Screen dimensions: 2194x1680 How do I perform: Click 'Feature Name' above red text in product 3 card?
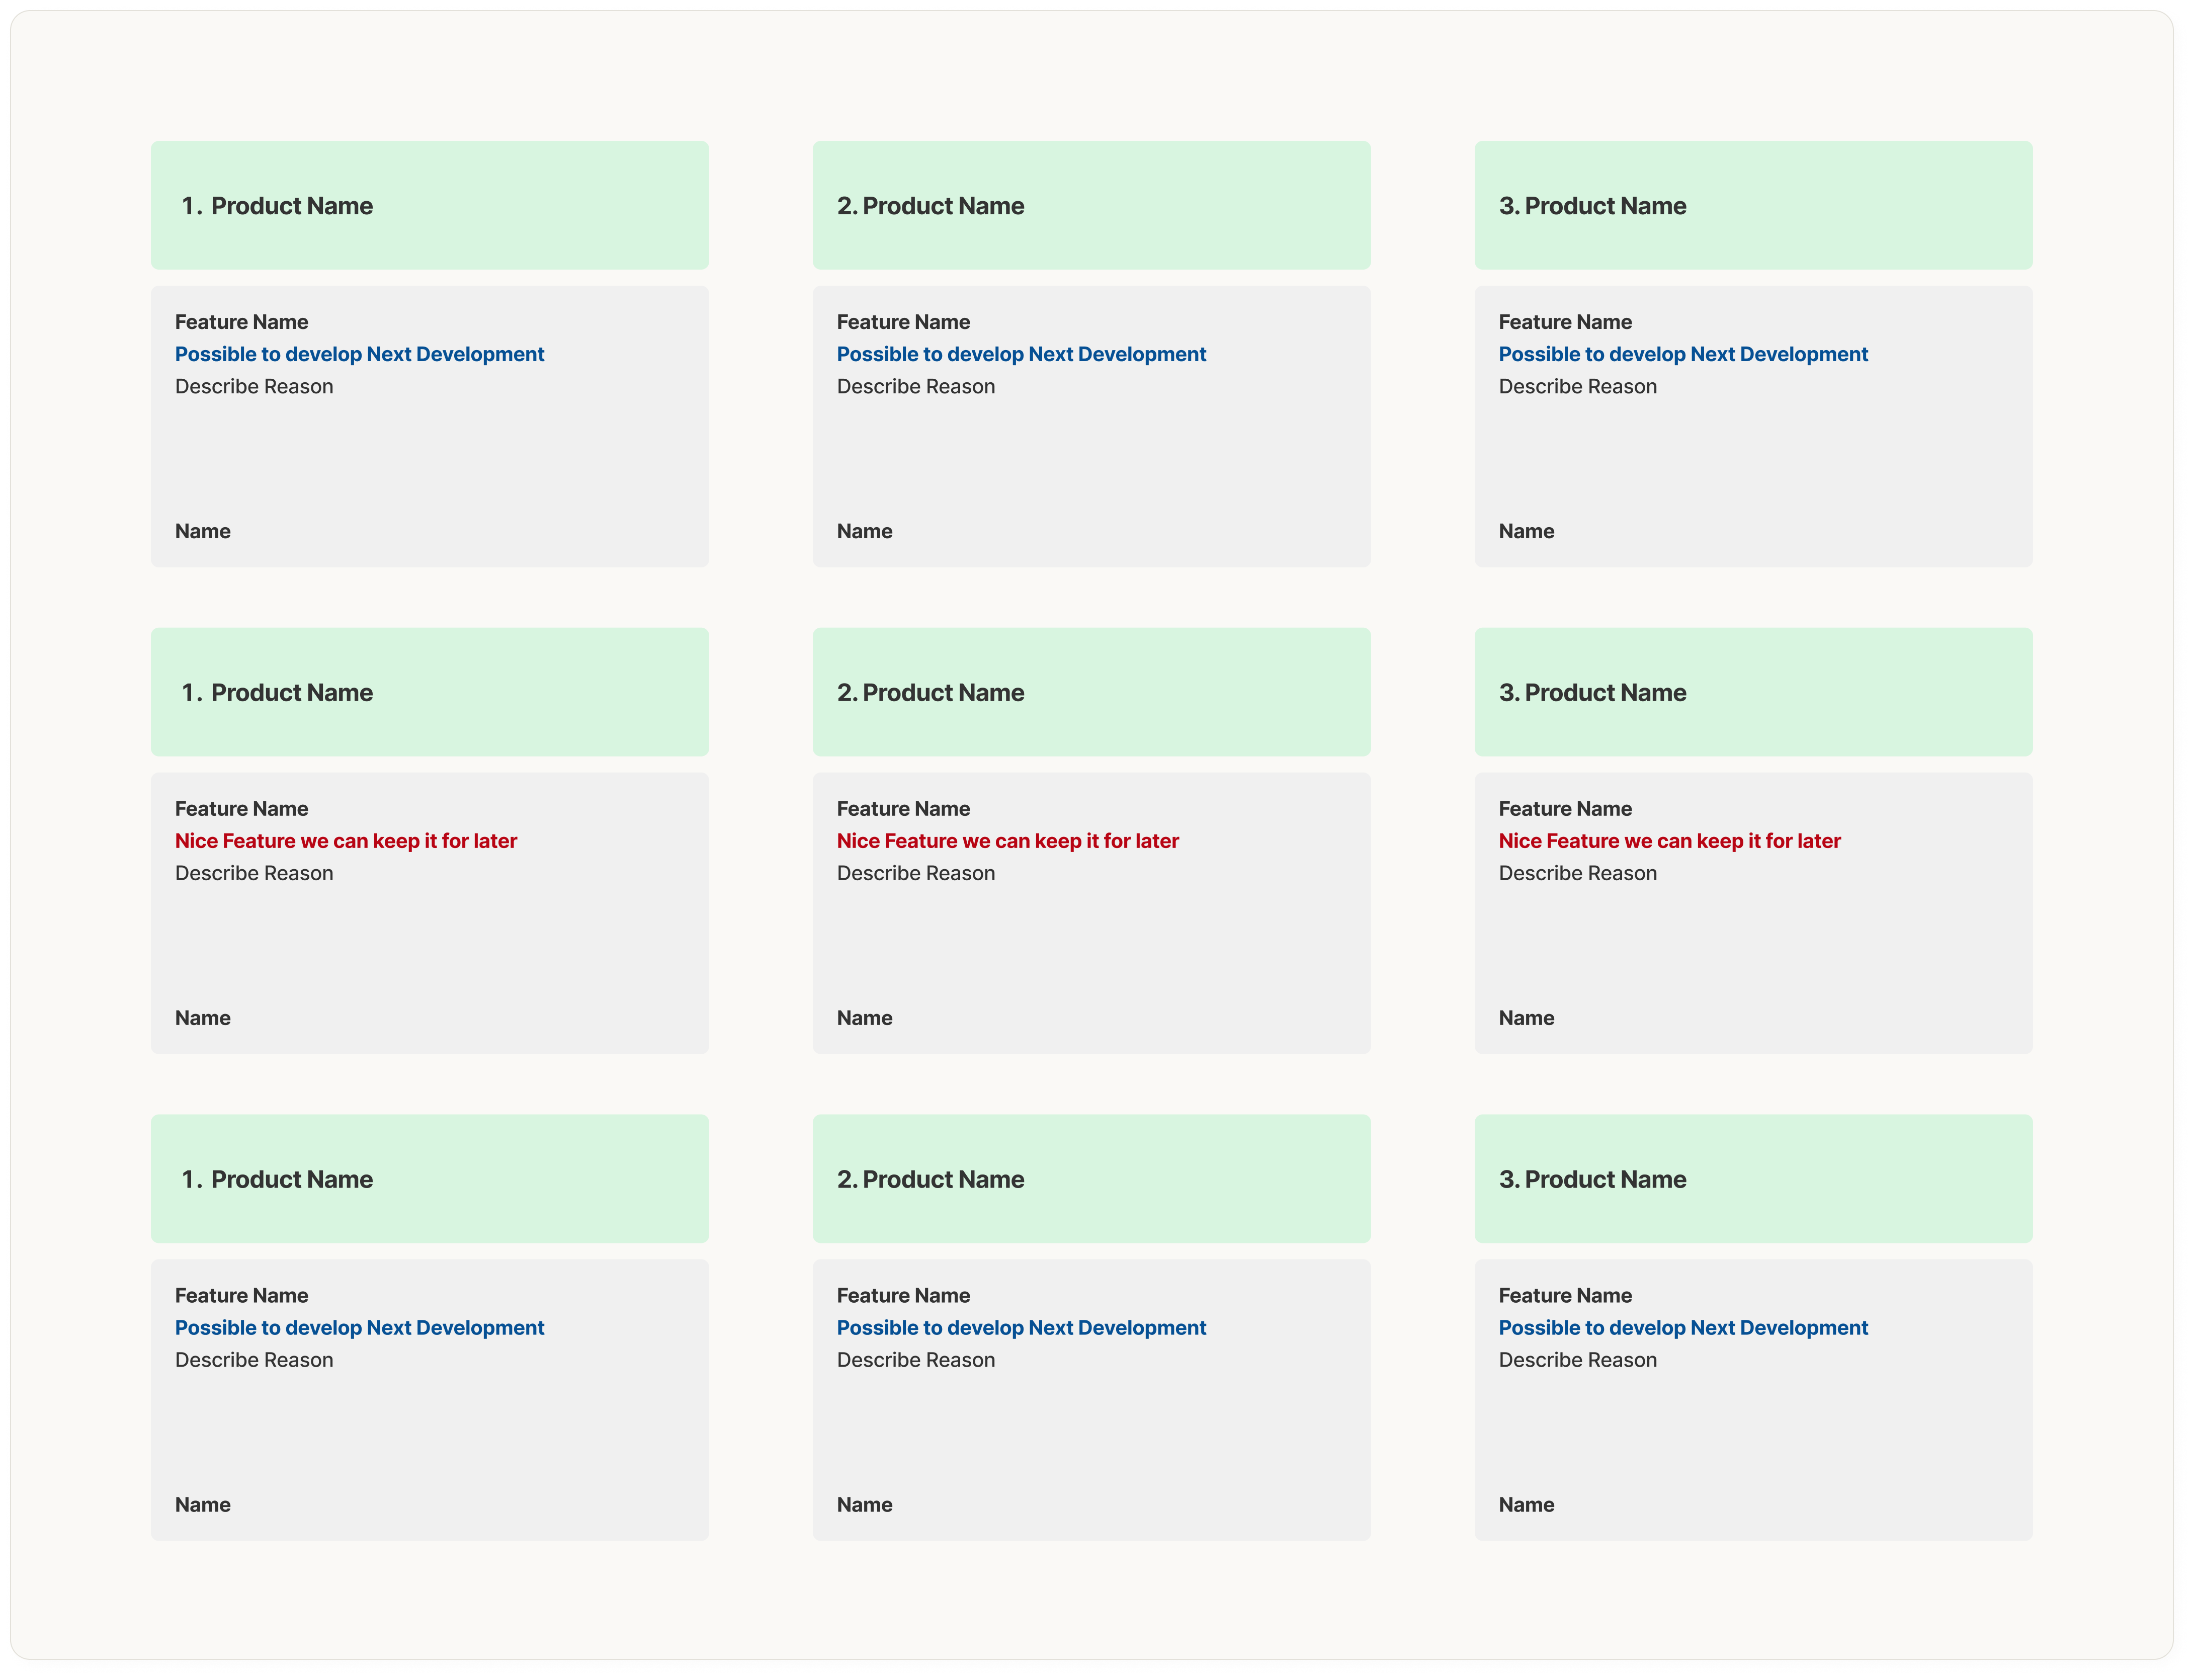(1566, 809)
